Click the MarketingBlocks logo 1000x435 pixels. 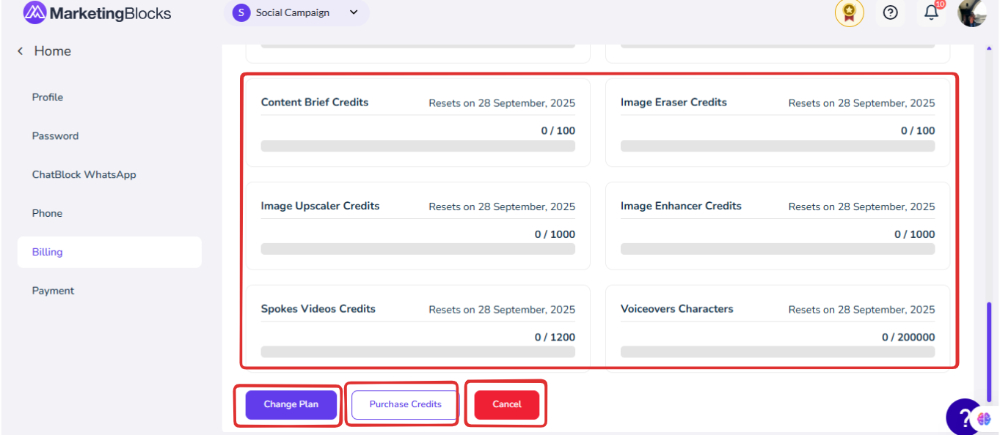[x=97, y=13]
